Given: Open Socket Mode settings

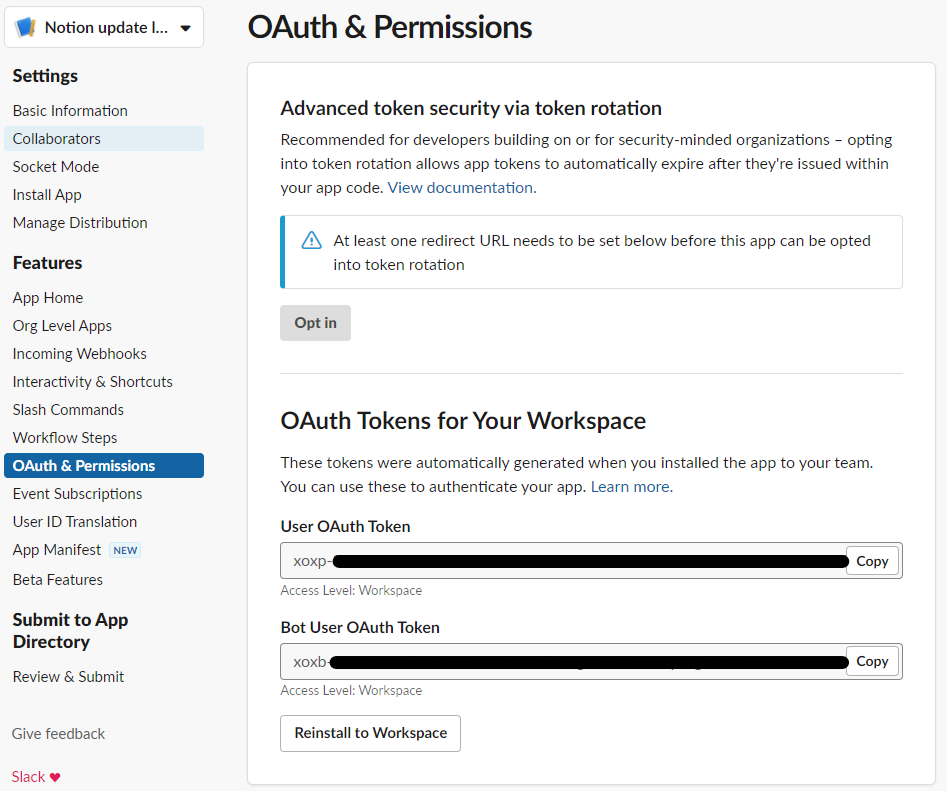Looking at the screenshot, I should click(x=56, y=167).
